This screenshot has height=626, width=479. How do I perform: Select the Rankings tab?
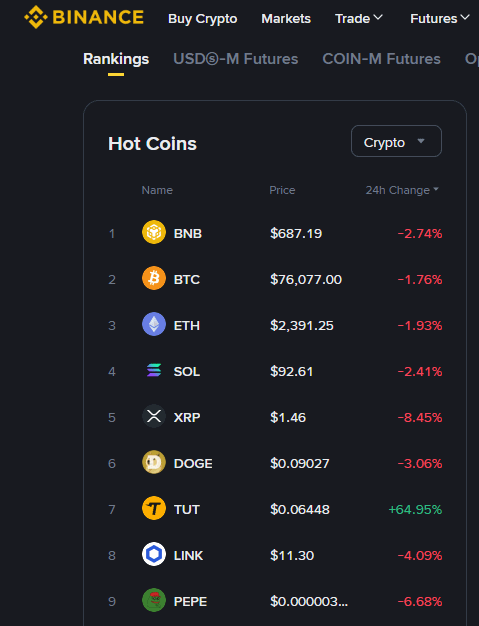point(116,59)
